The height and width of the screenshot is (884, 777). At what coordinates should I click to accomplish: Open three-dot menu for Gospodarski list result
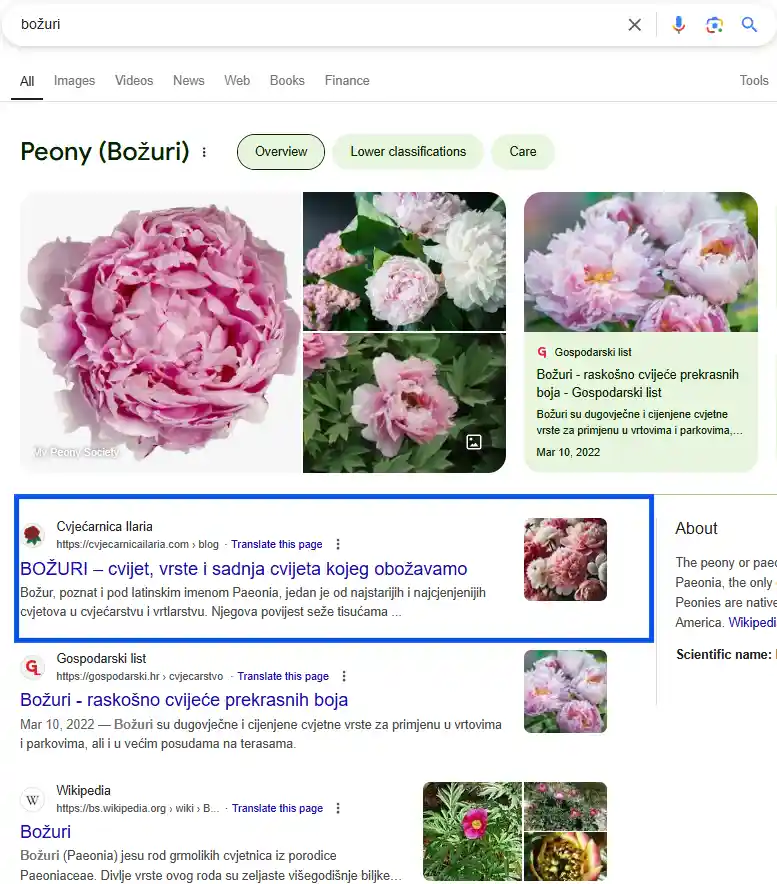[344, 677]
